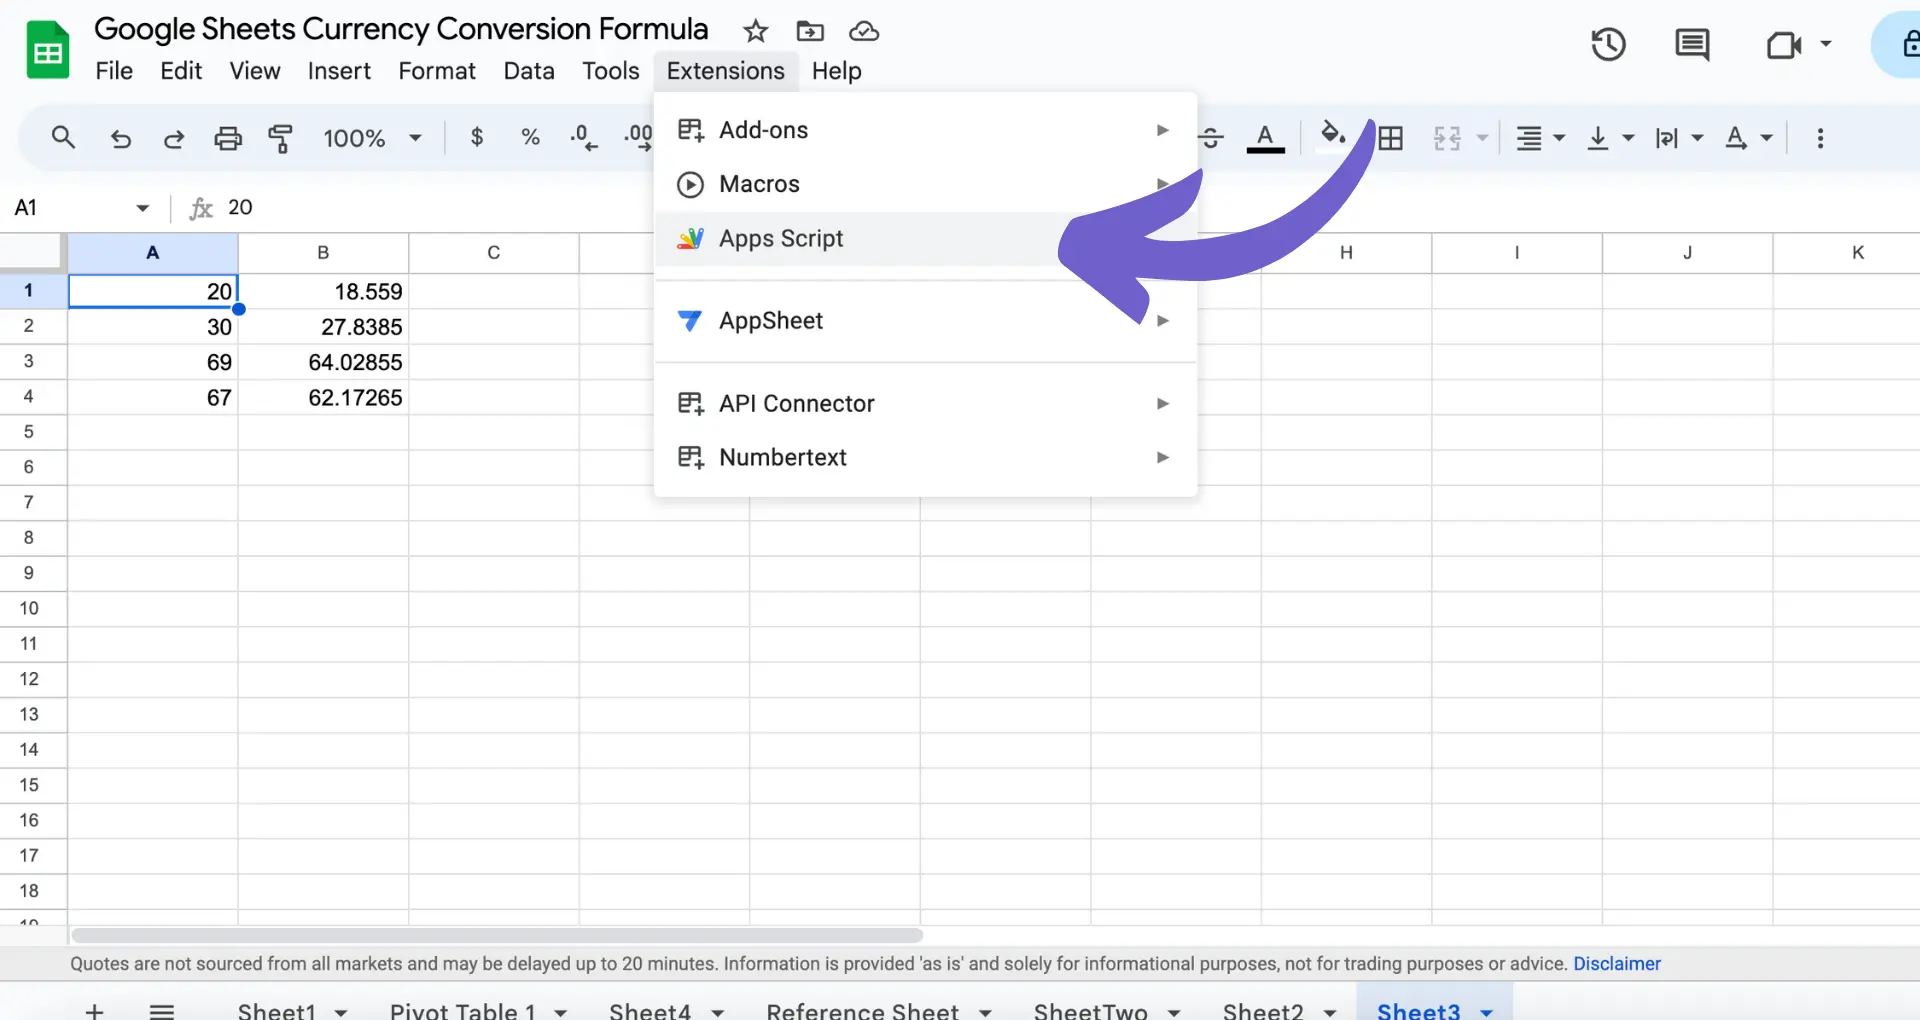
Task: Choose Apps Script from Extensions menu
Action: pyautogui.click(x=925, y=239)
